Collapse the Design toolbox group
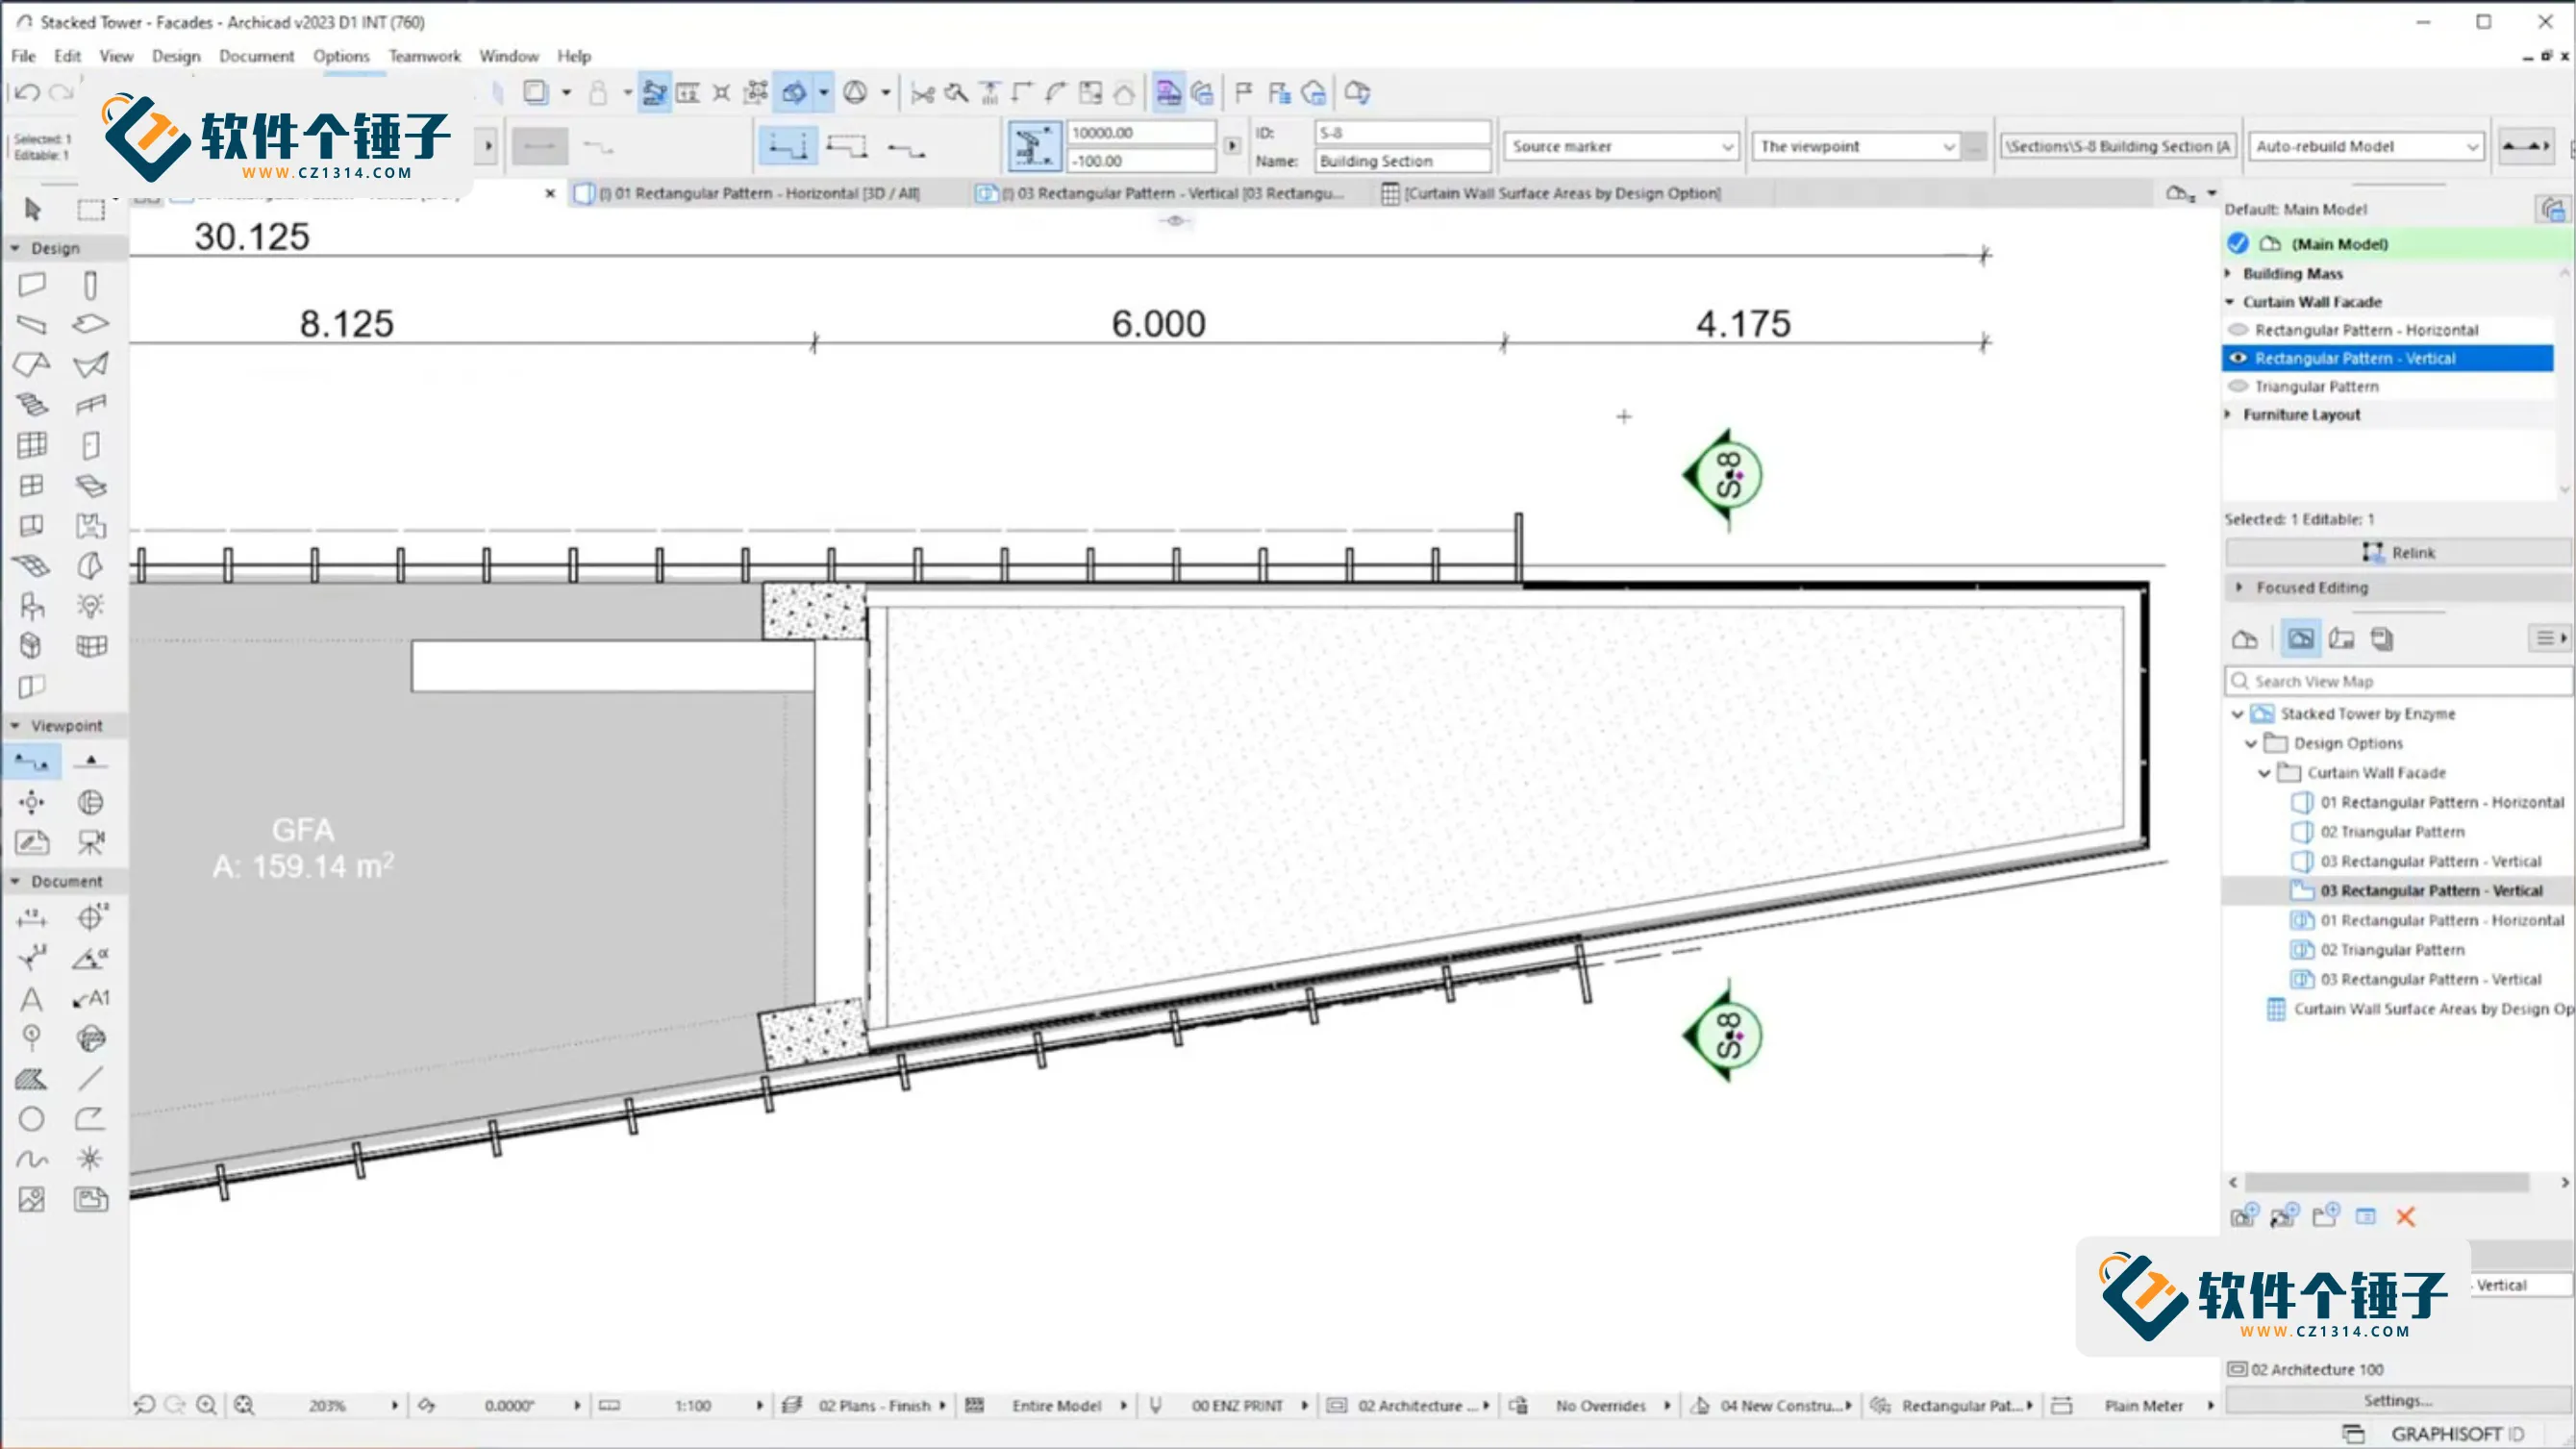Viewport: 2576px width, 1449px height. coord(15,248)
